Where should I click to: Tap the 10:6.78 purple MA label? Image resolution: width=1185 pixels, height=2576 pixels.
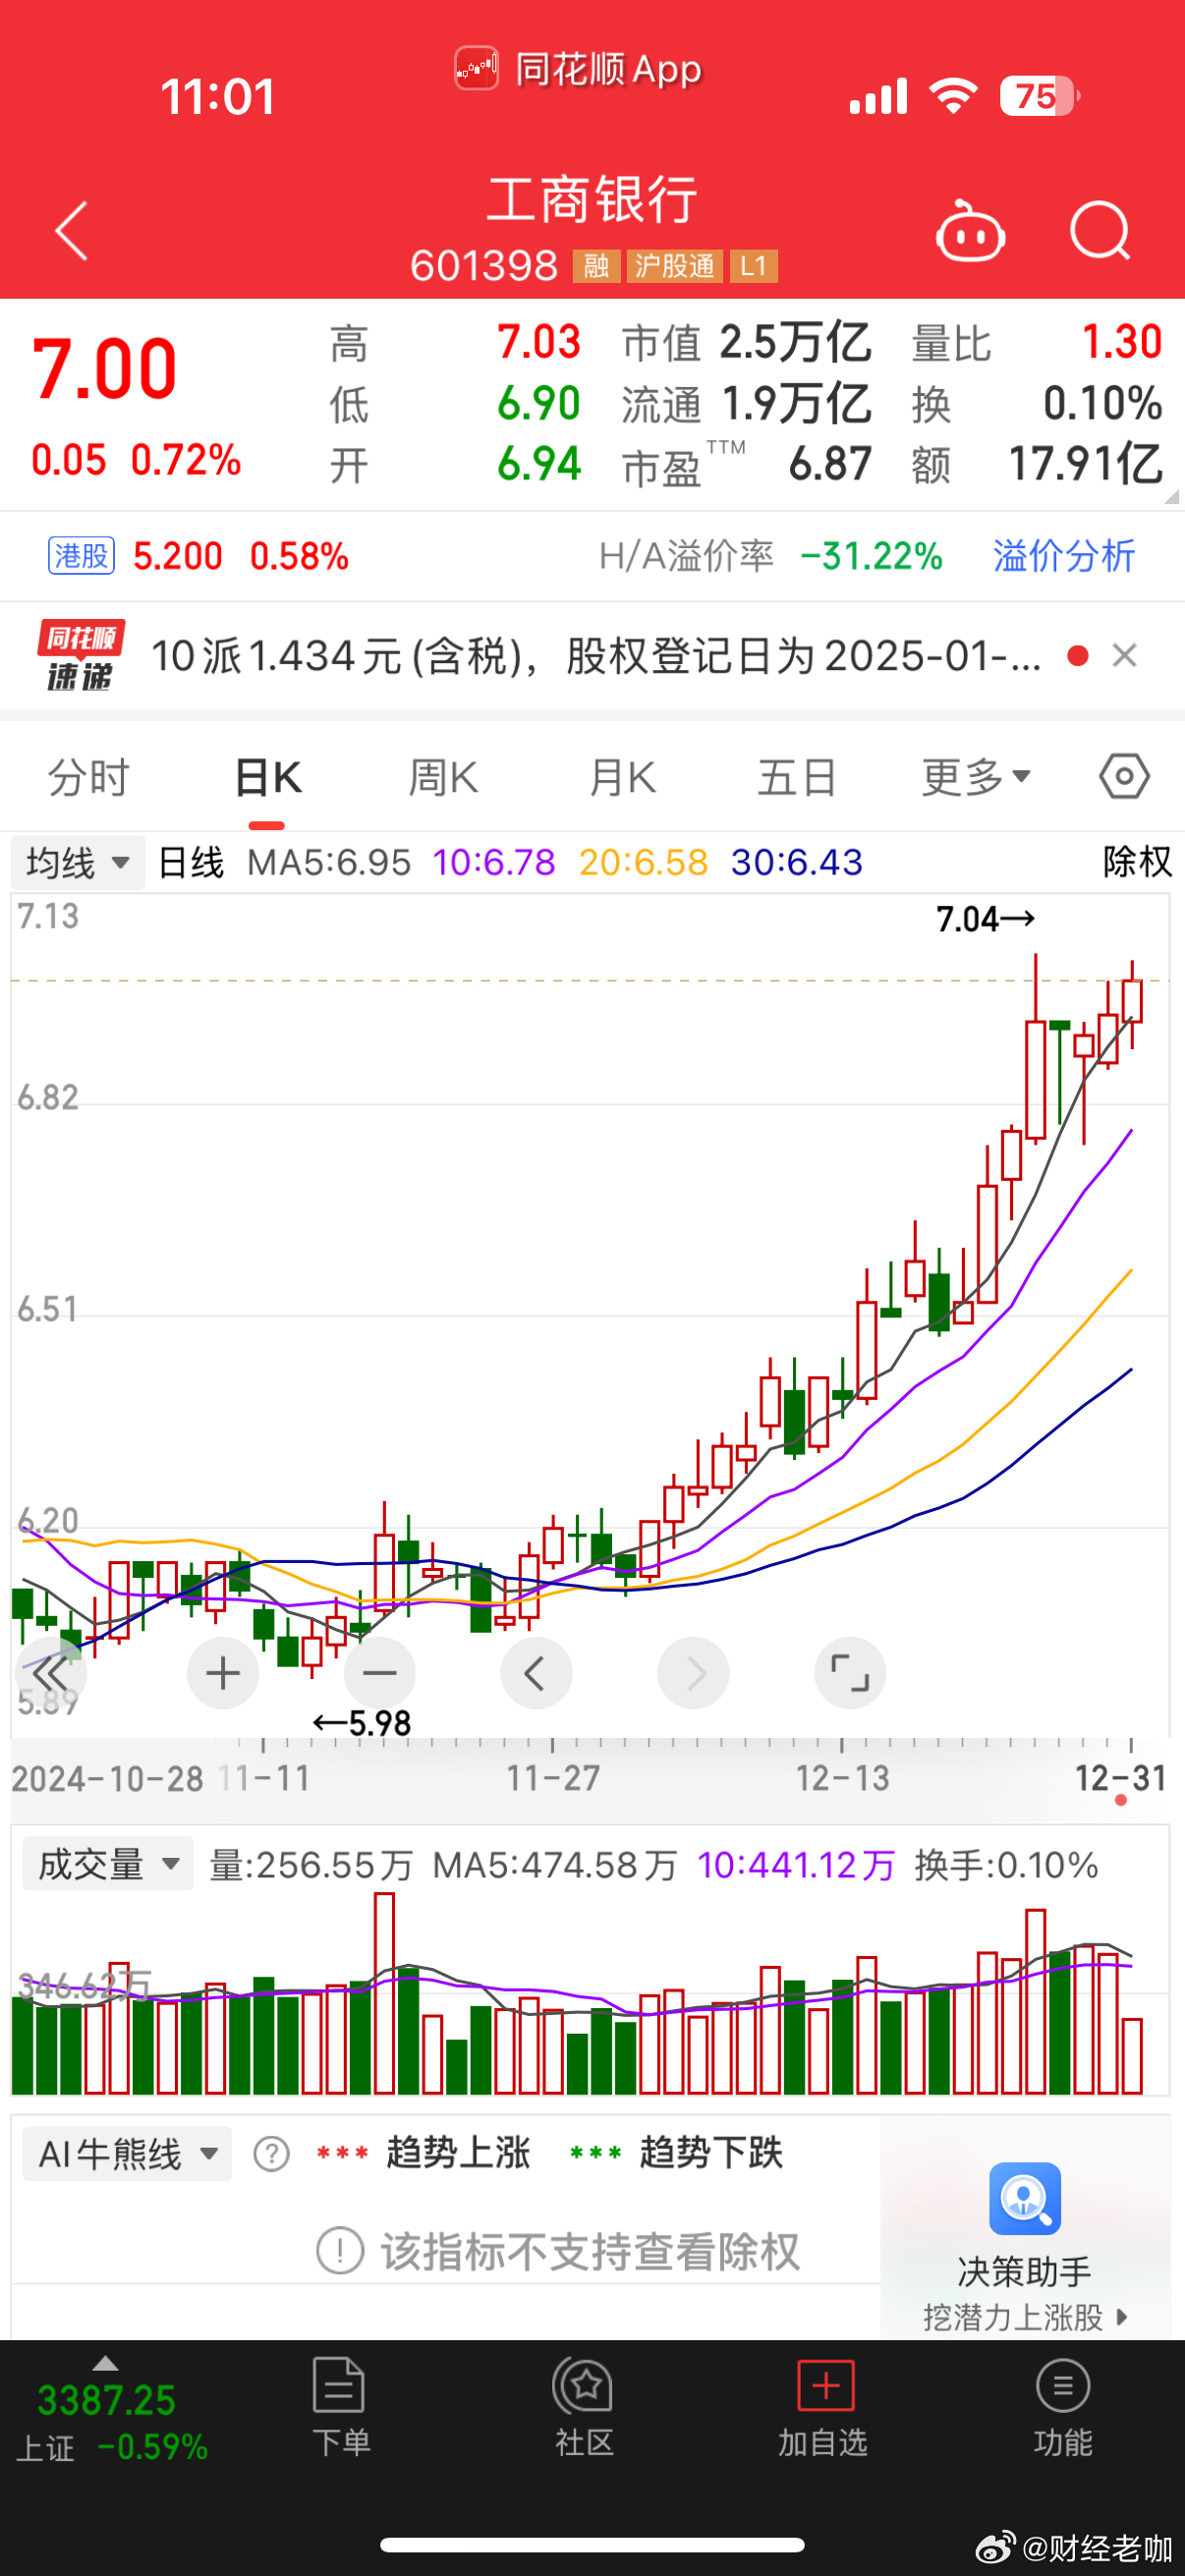point(493,862)
